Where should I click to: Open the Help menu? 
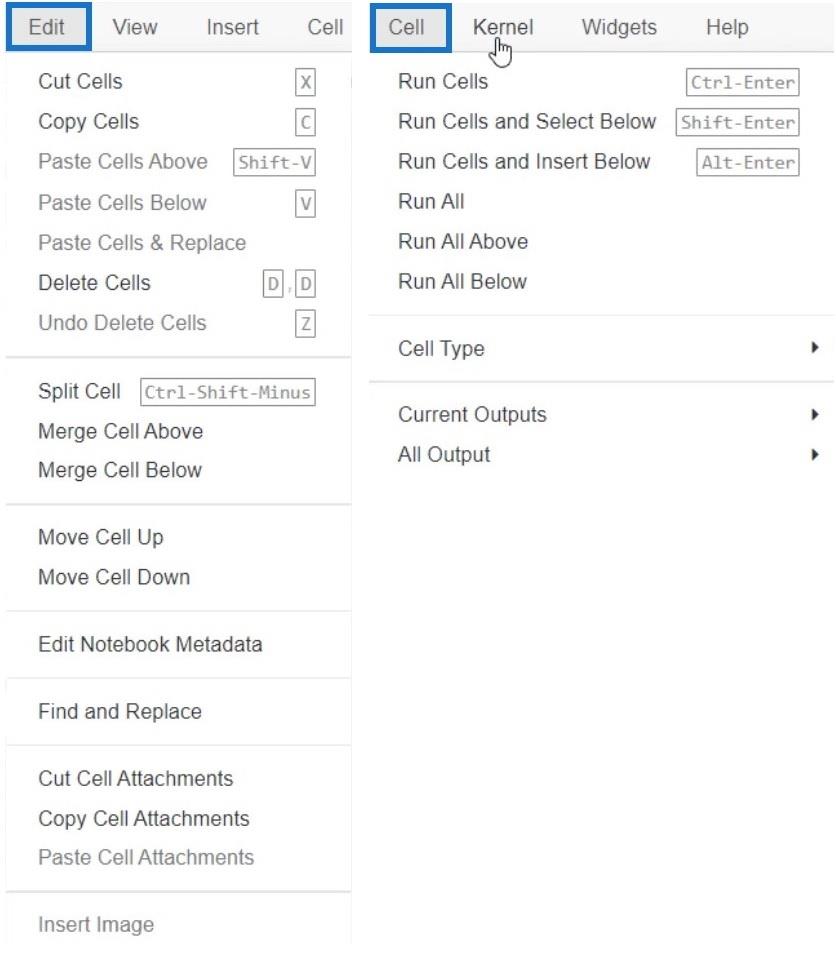click(x=727, y=27)
